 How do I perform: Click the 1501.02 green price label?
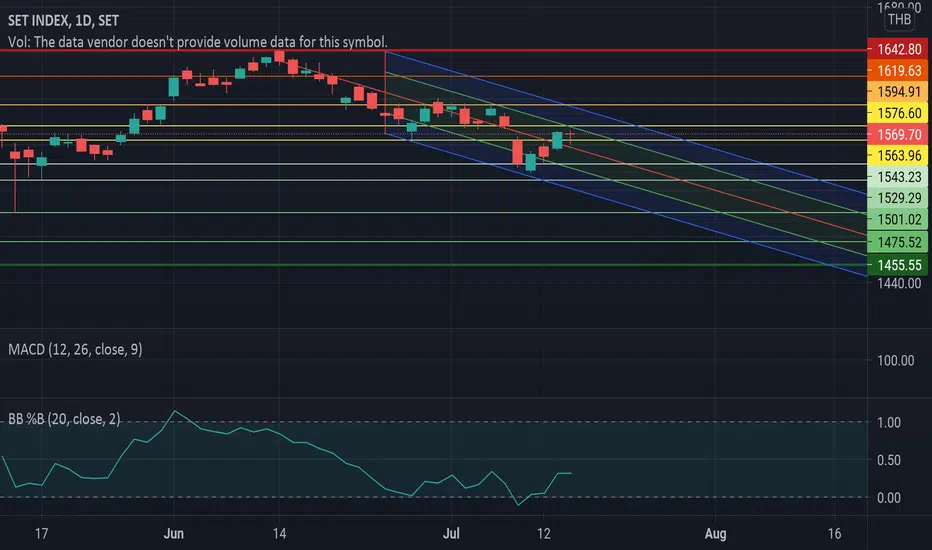click(x=899, y=219)
